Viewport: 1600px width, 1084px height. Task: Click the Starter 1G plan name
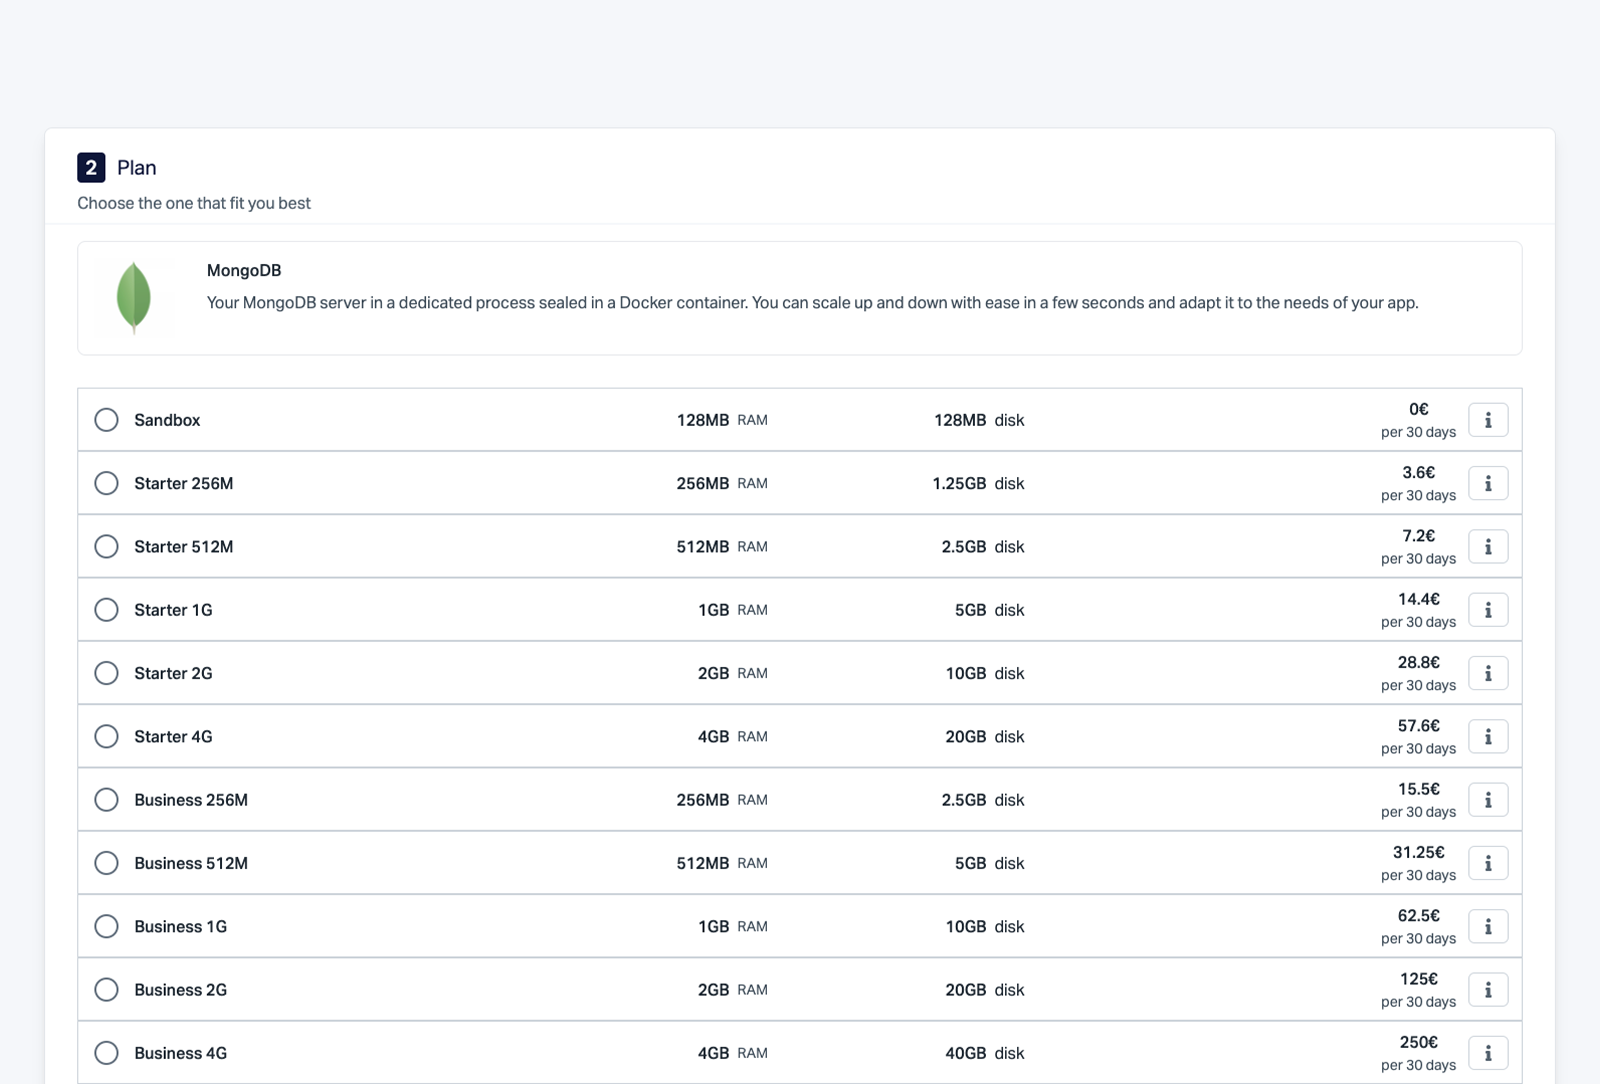point(173,610)
